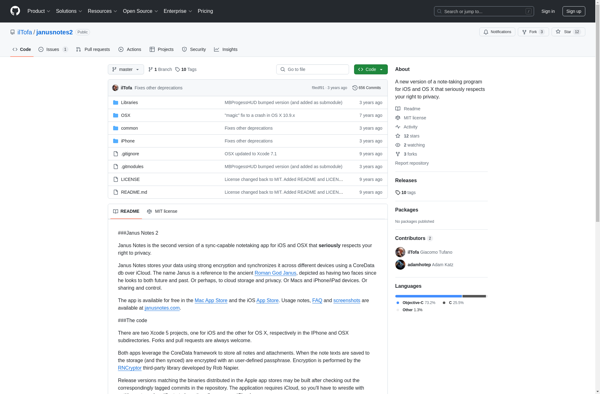This screenshot has height=394, width=600.
Task: Fork the repository
Action: [x=533, y=32]
